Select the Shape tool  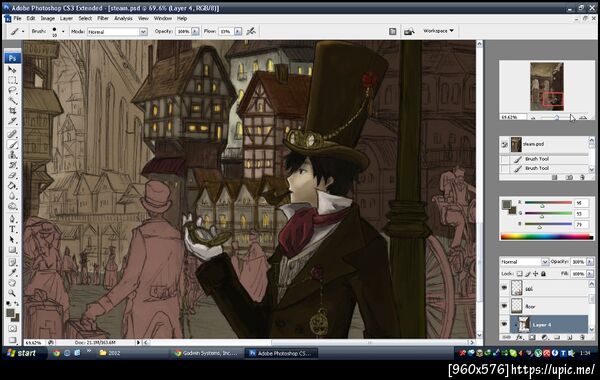point(12,250)
